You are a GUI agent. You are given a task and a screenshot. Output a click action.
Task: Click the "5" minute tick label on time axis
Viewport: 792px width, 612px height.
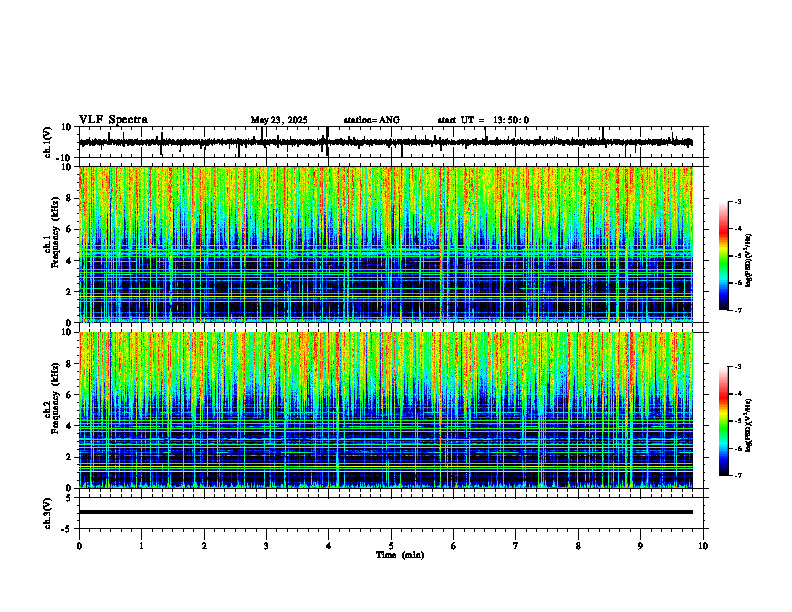click(x=391, y=546)
